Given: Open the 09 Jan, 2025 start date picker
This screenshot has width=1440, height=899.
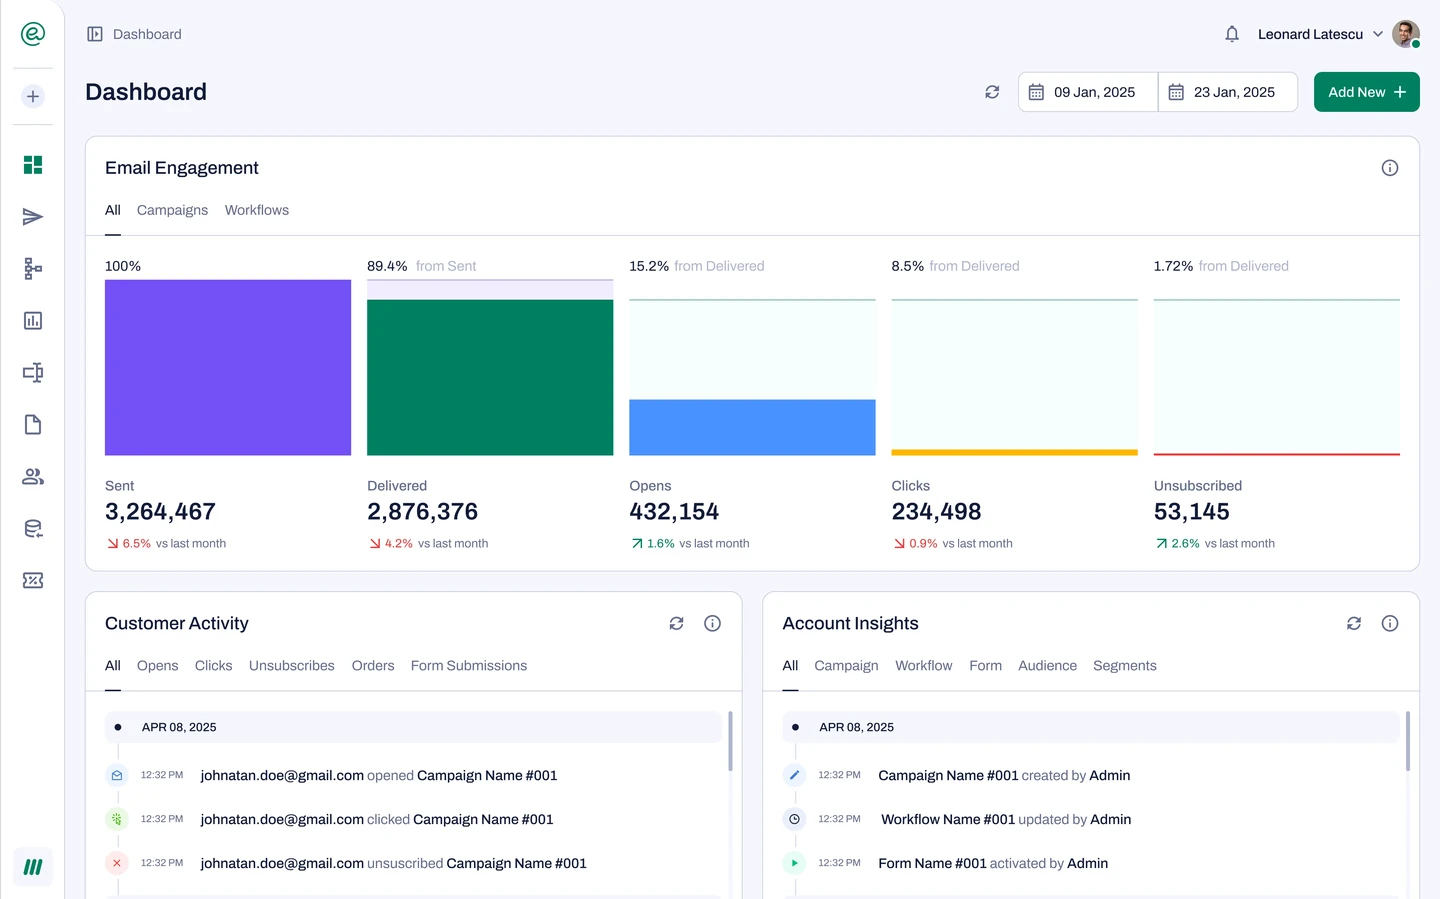Looking at the screenshot, I should (x=1088, y=92).
